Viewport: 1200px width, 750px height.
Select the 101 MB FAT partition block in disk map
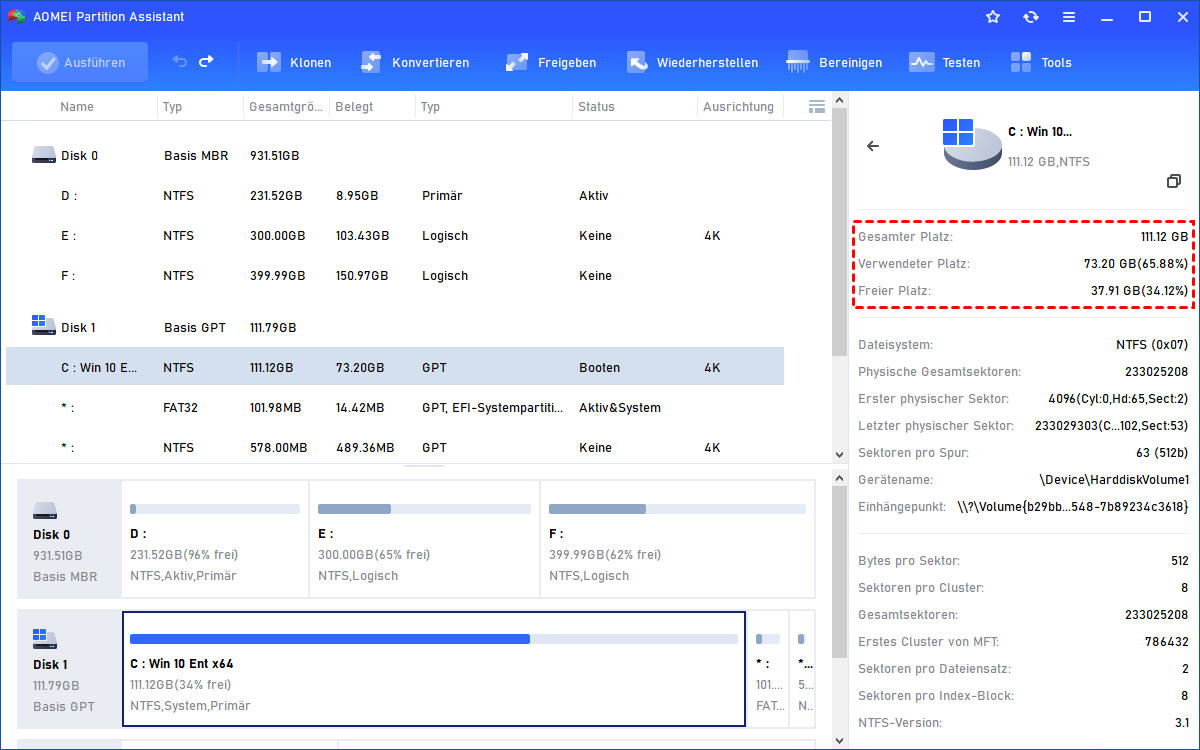(x=768, y=668)
